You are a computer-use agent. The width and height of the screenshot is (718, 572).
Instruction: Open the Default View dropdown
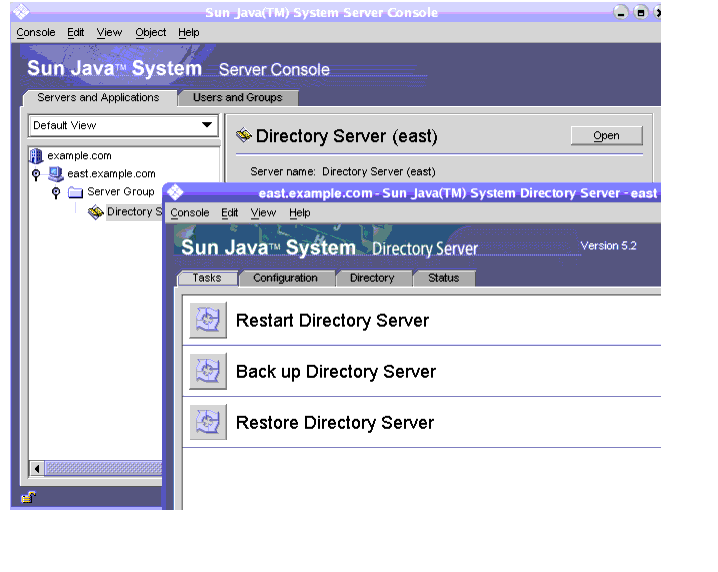click(x=207, y=125)
